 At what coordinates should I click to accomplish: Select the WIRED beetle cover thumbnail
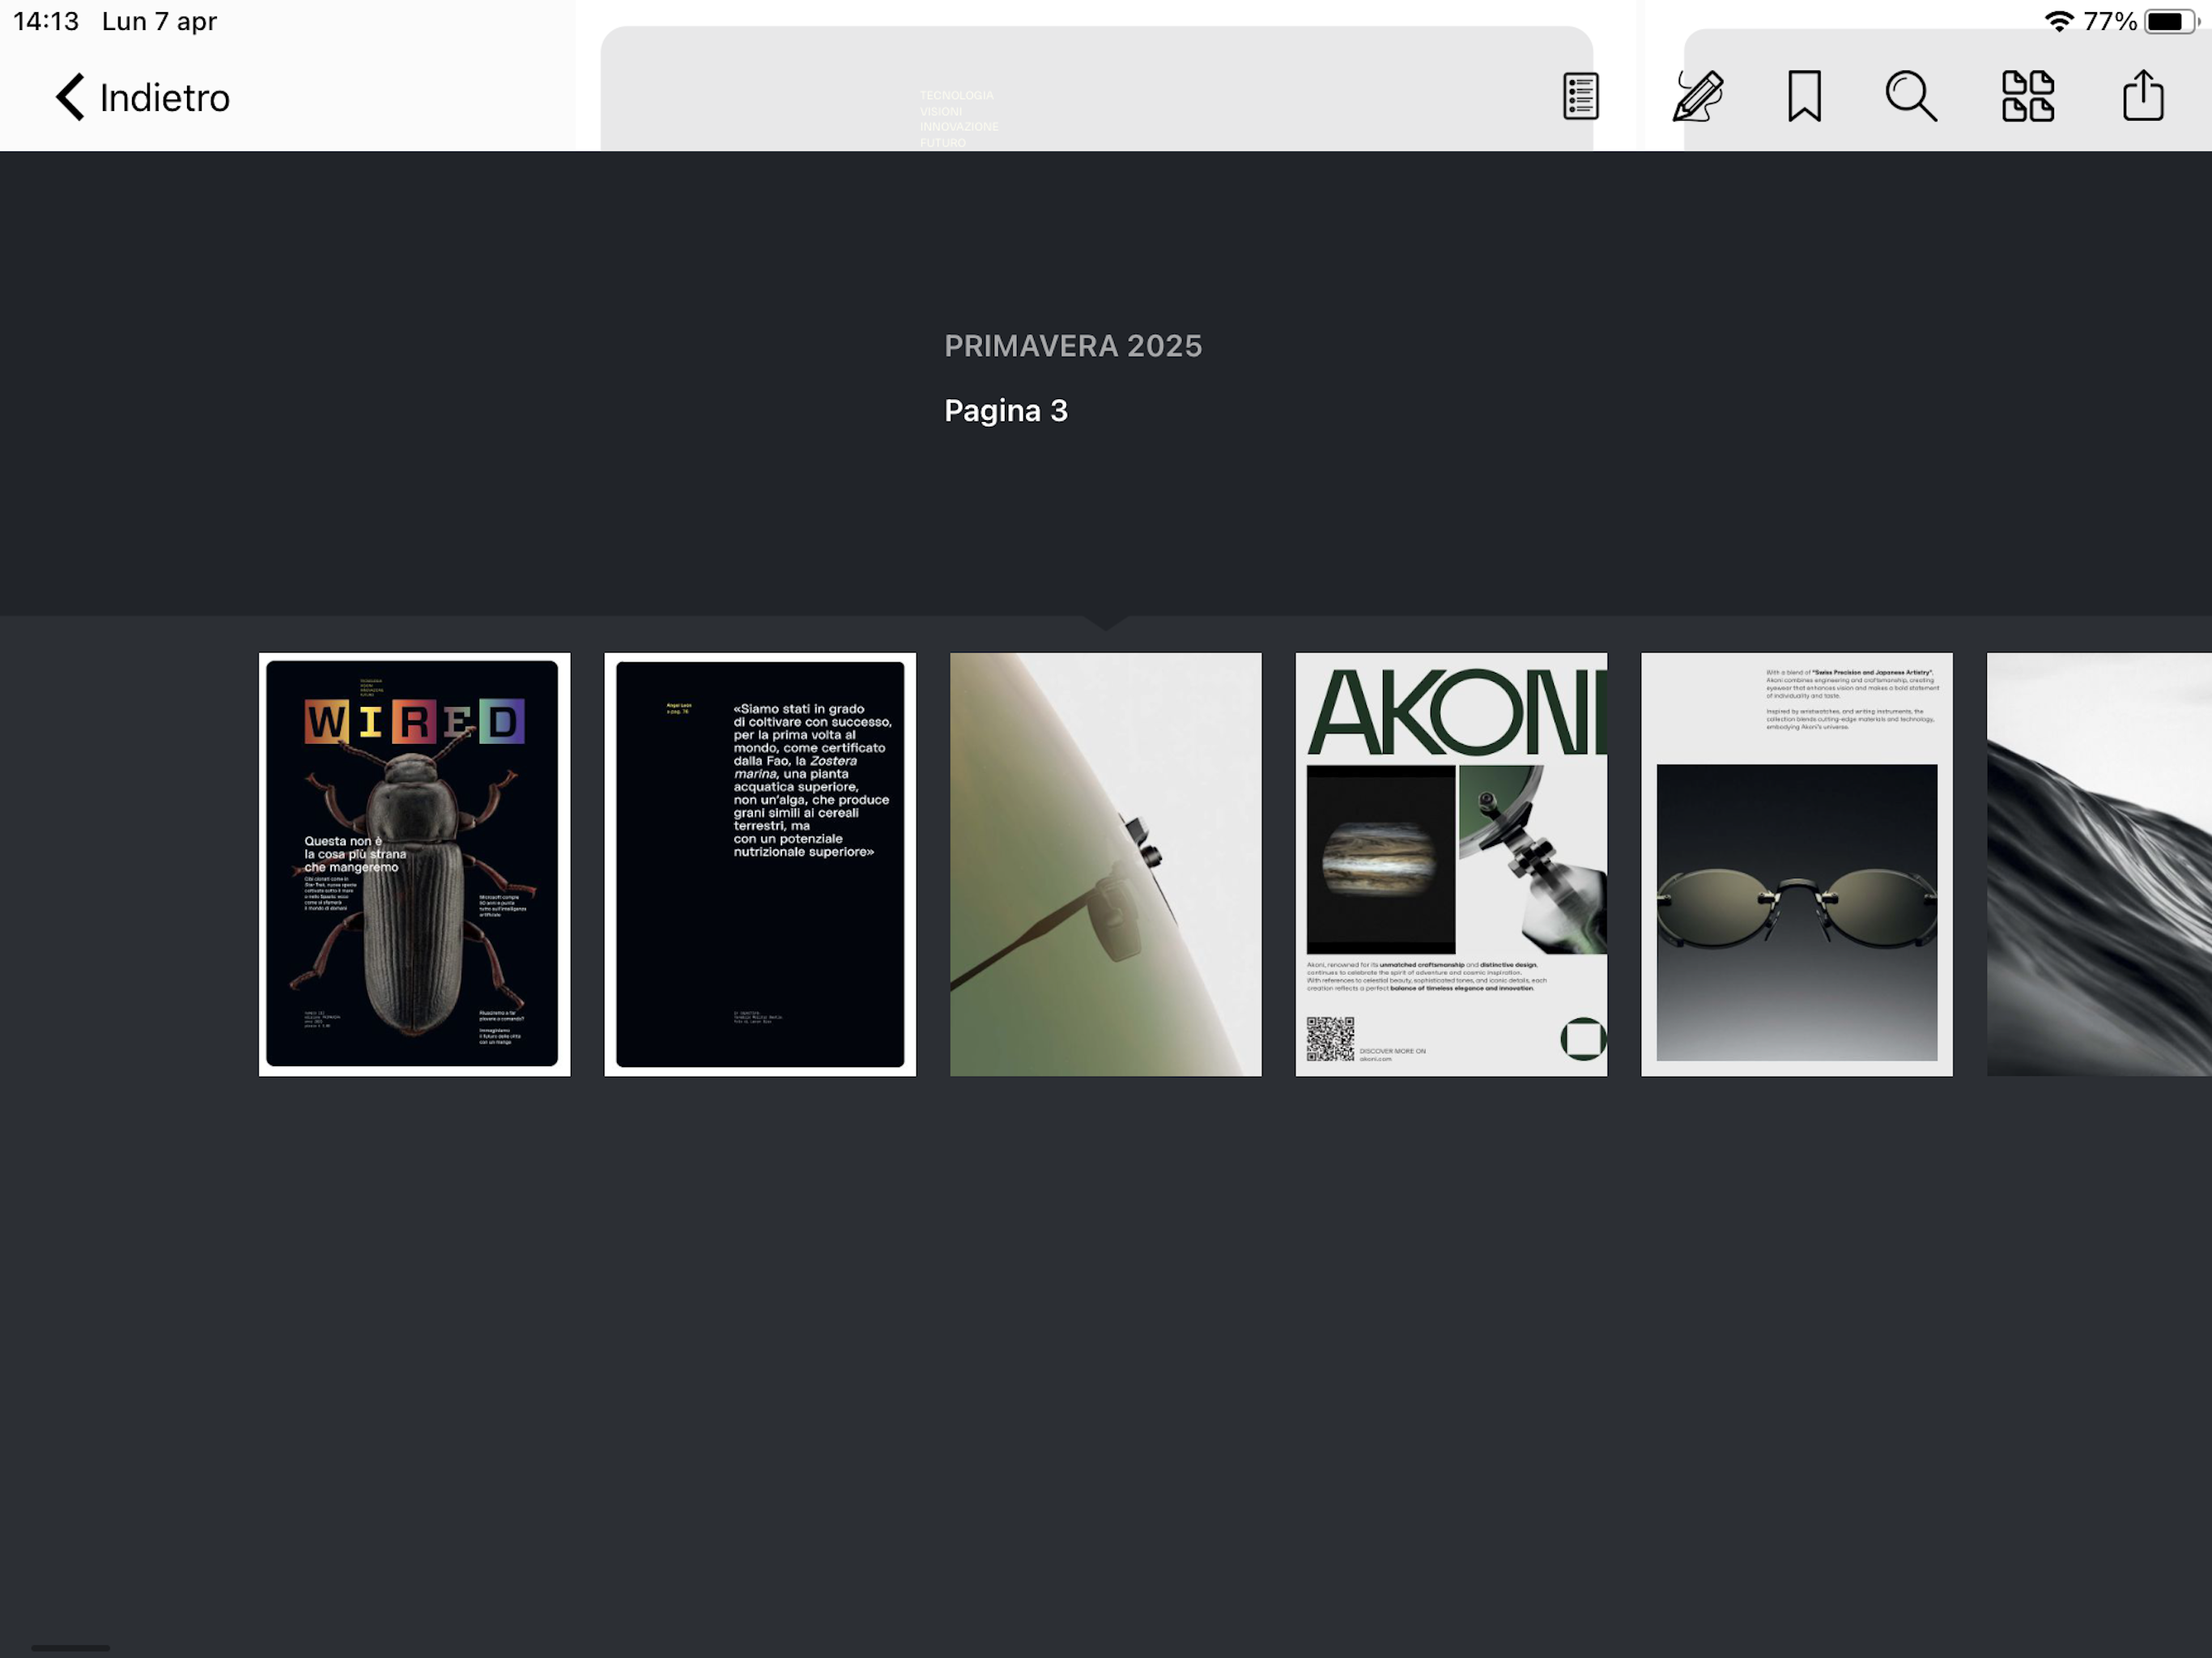(414, 864)
